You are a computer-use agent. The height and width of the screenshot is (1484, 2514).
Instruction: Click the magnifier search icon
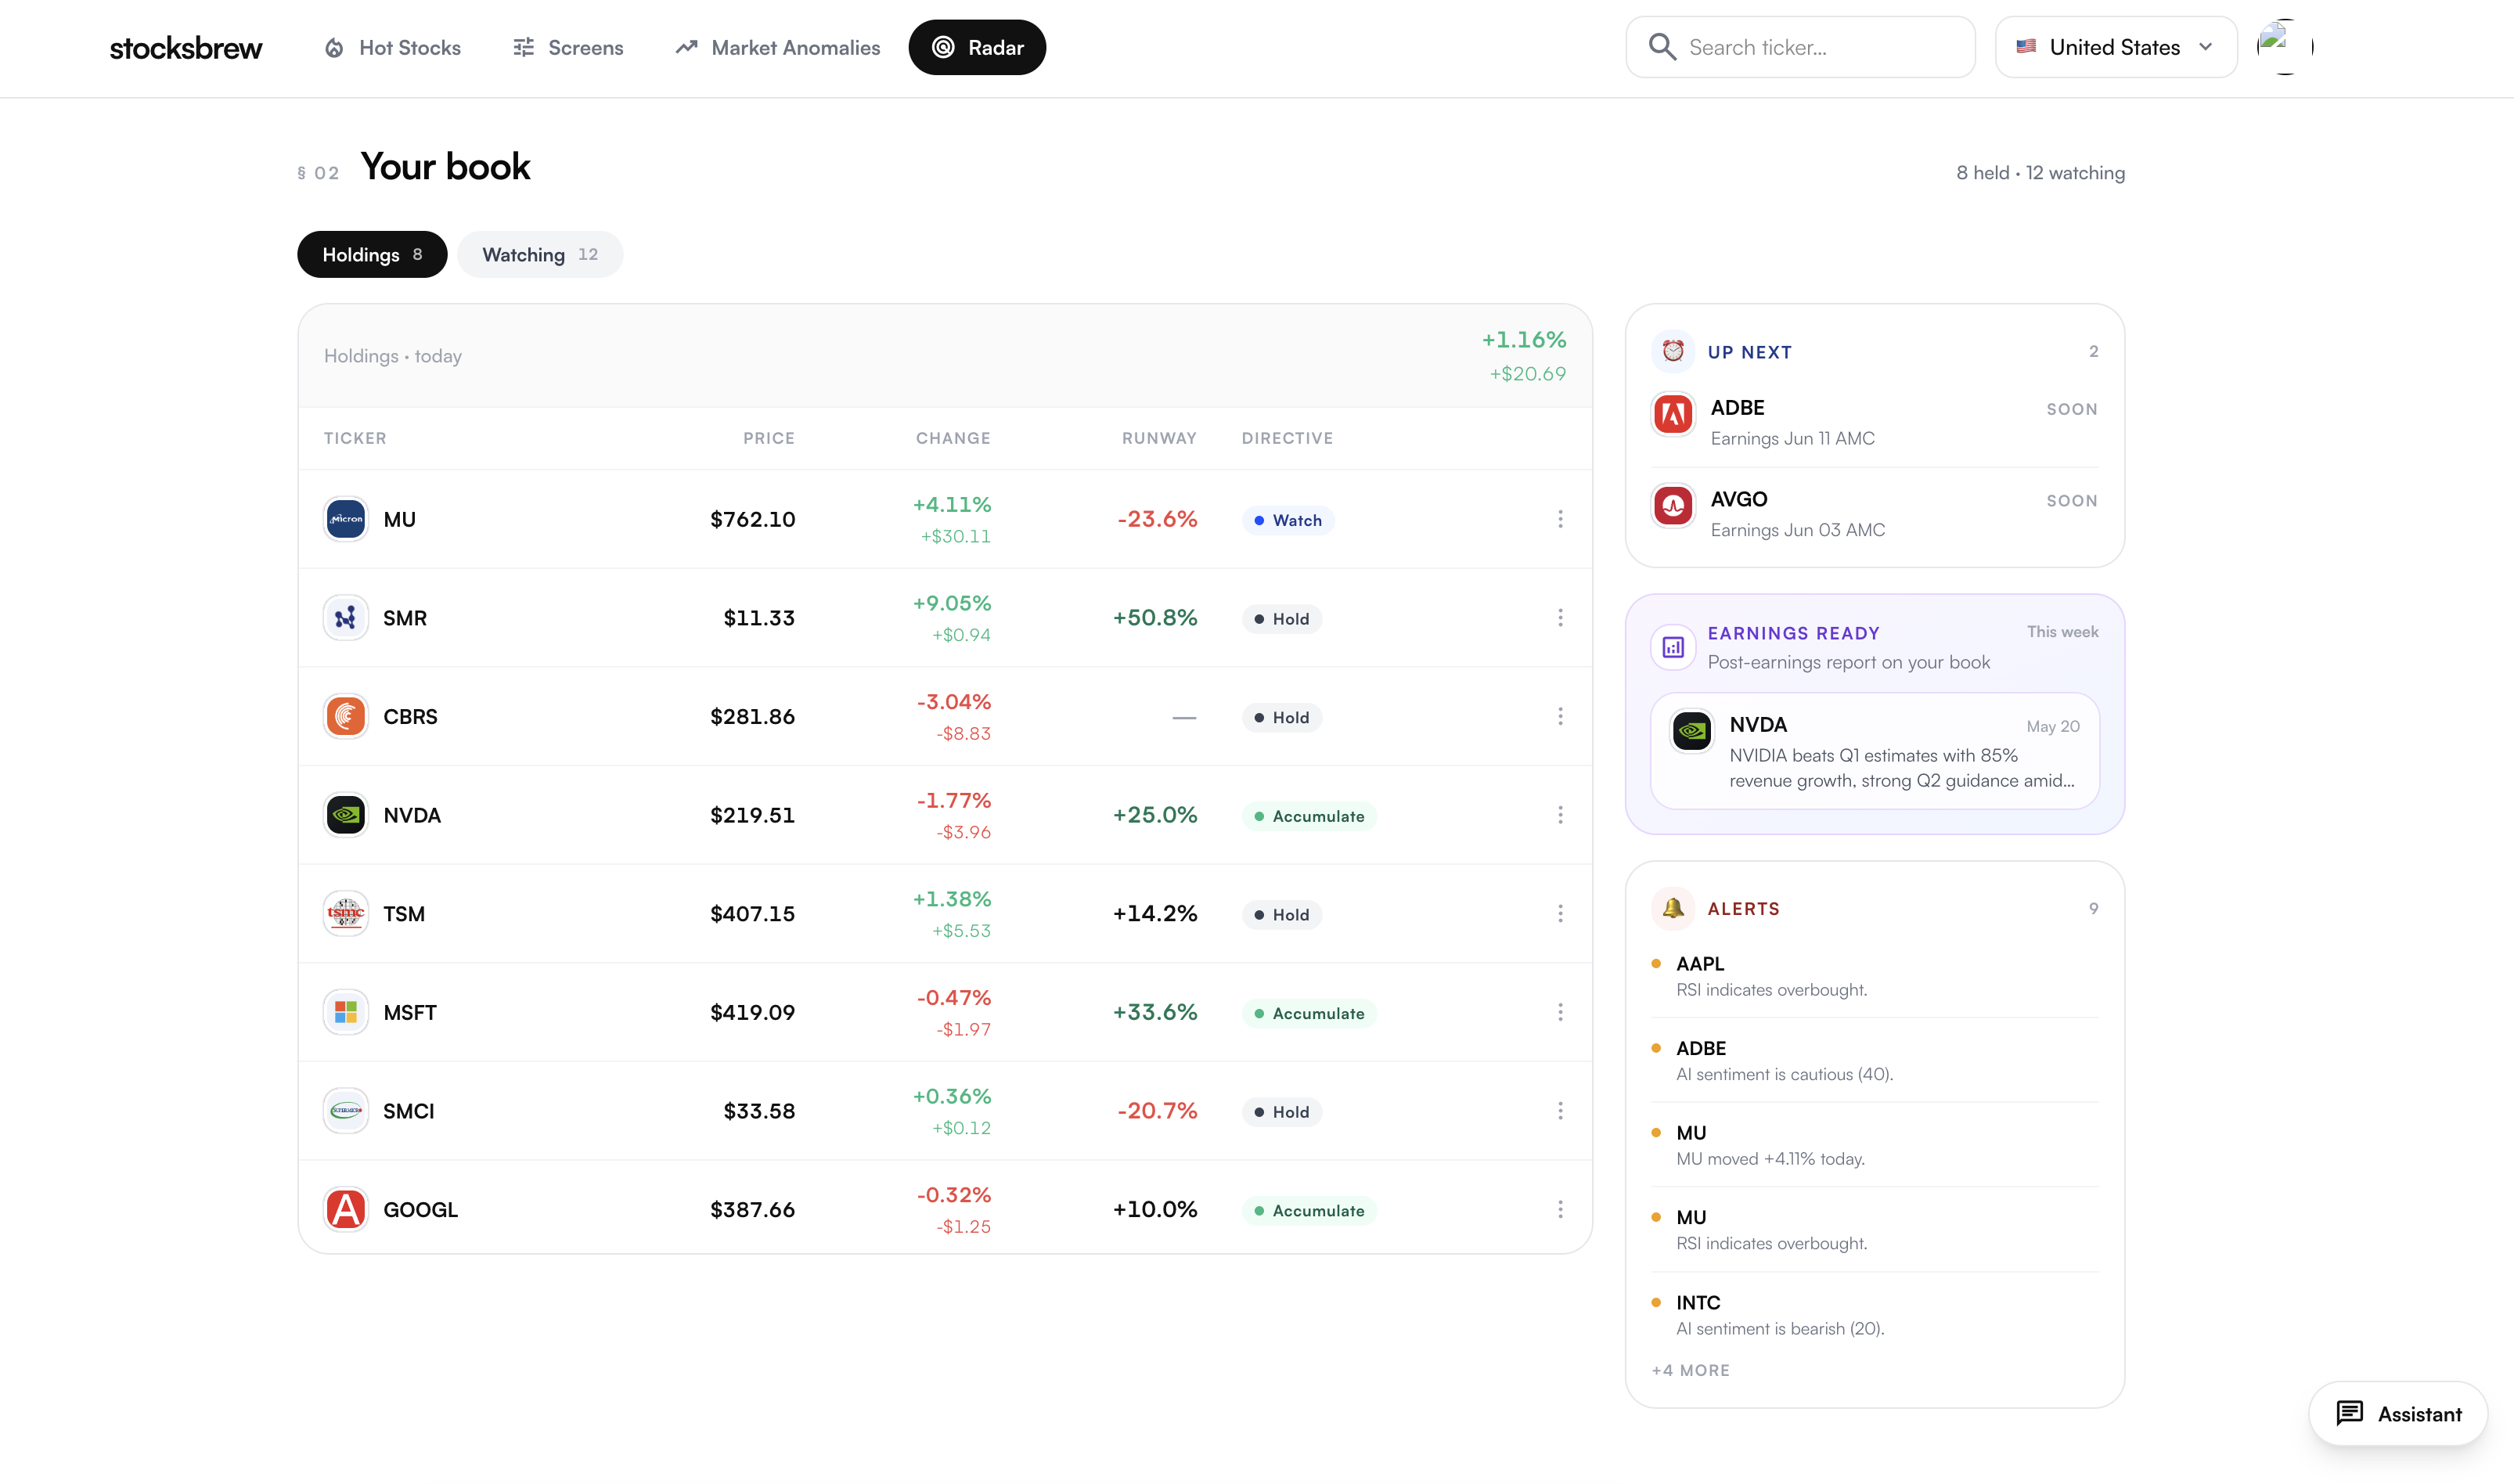1662,47
